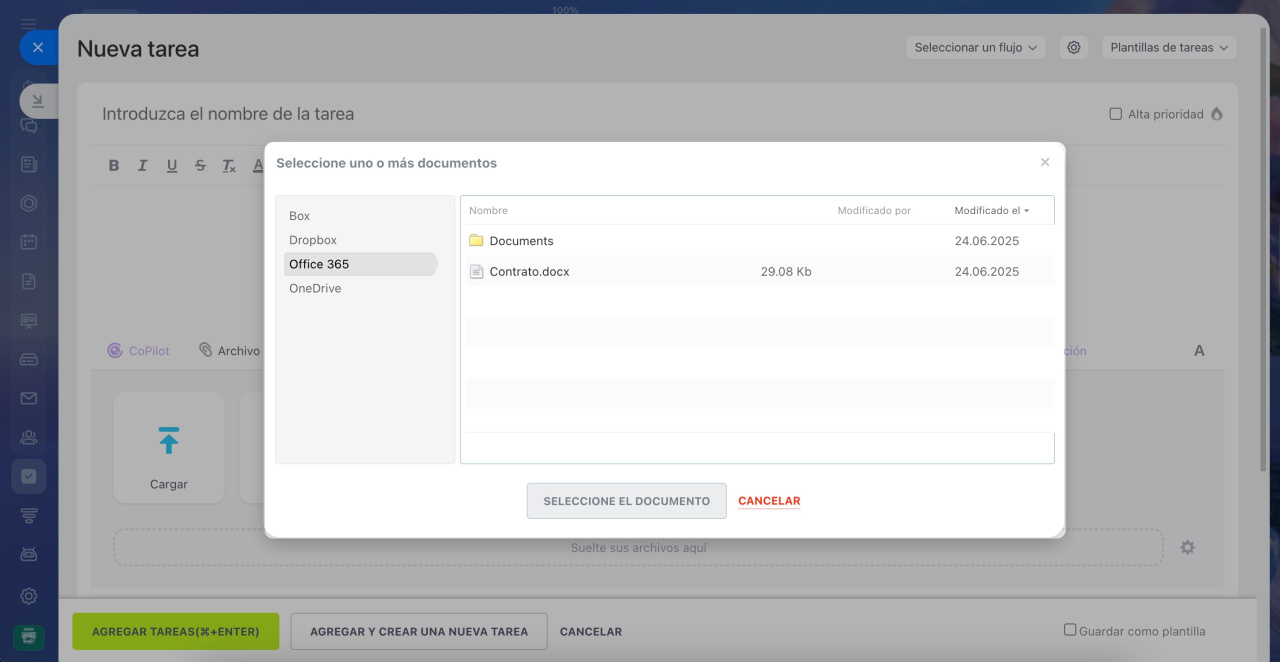Open the funnel filter sidebar icon
This screenshot has width=1280, height=662.
pos(29,515)
